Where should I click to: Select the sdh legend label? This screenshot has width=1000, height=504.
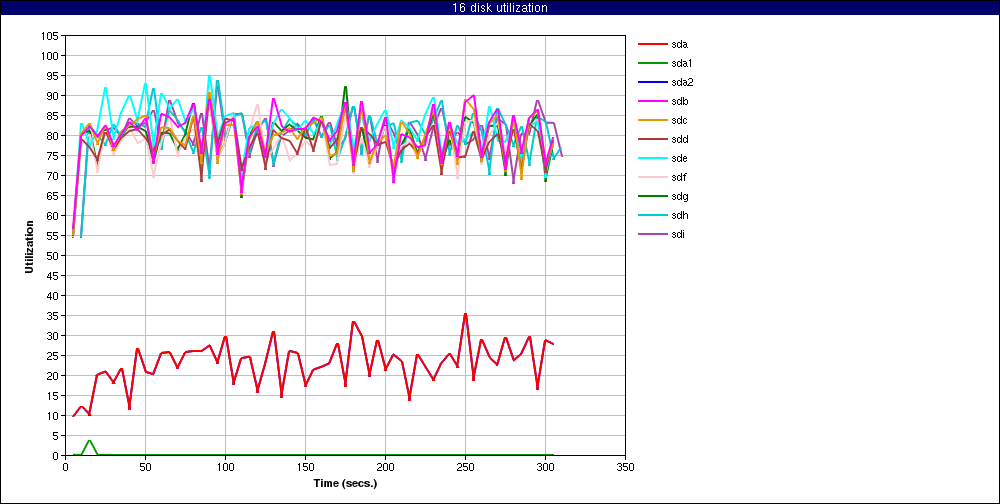click(x=680, y=216)
